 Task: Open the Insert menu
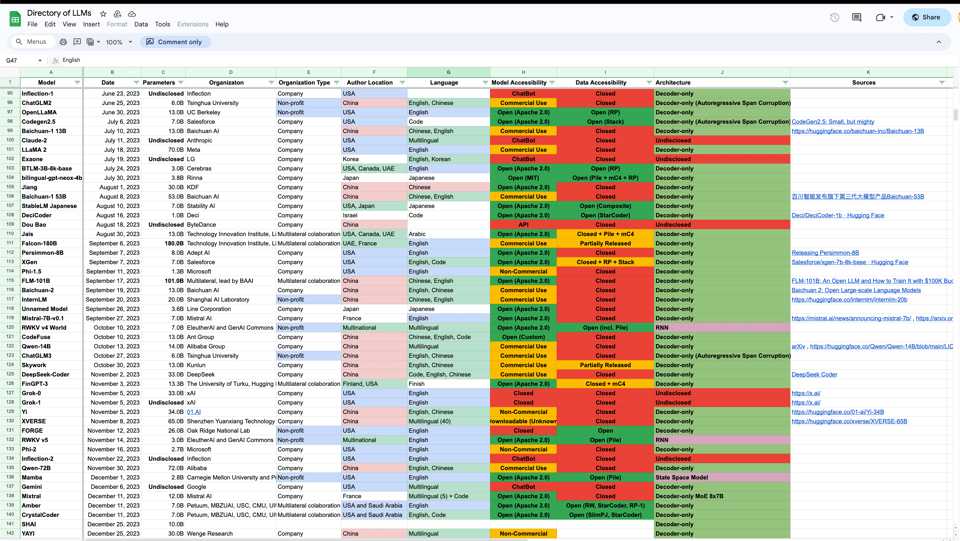[91, 24]
